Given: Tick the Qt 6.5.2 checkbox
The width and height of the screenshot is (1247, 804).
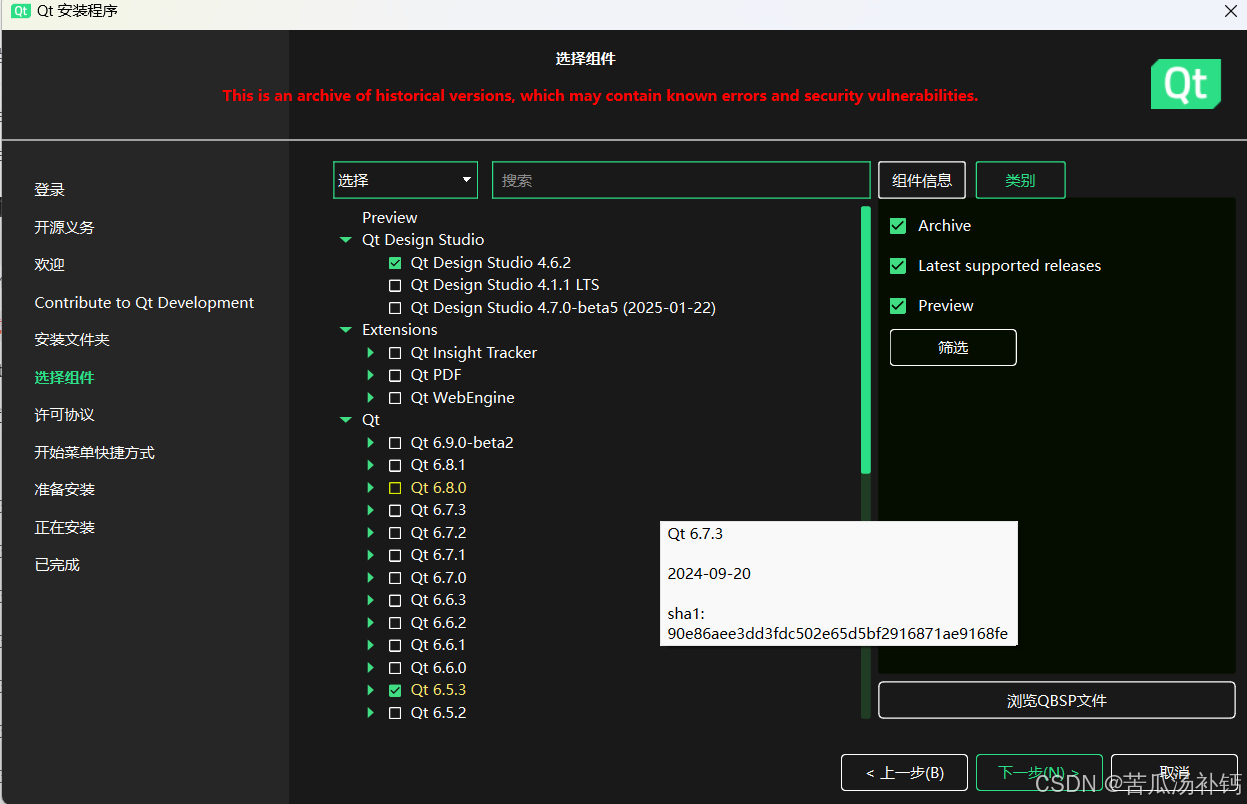Looking at the screenshot, I should click(x=395, y=713).
